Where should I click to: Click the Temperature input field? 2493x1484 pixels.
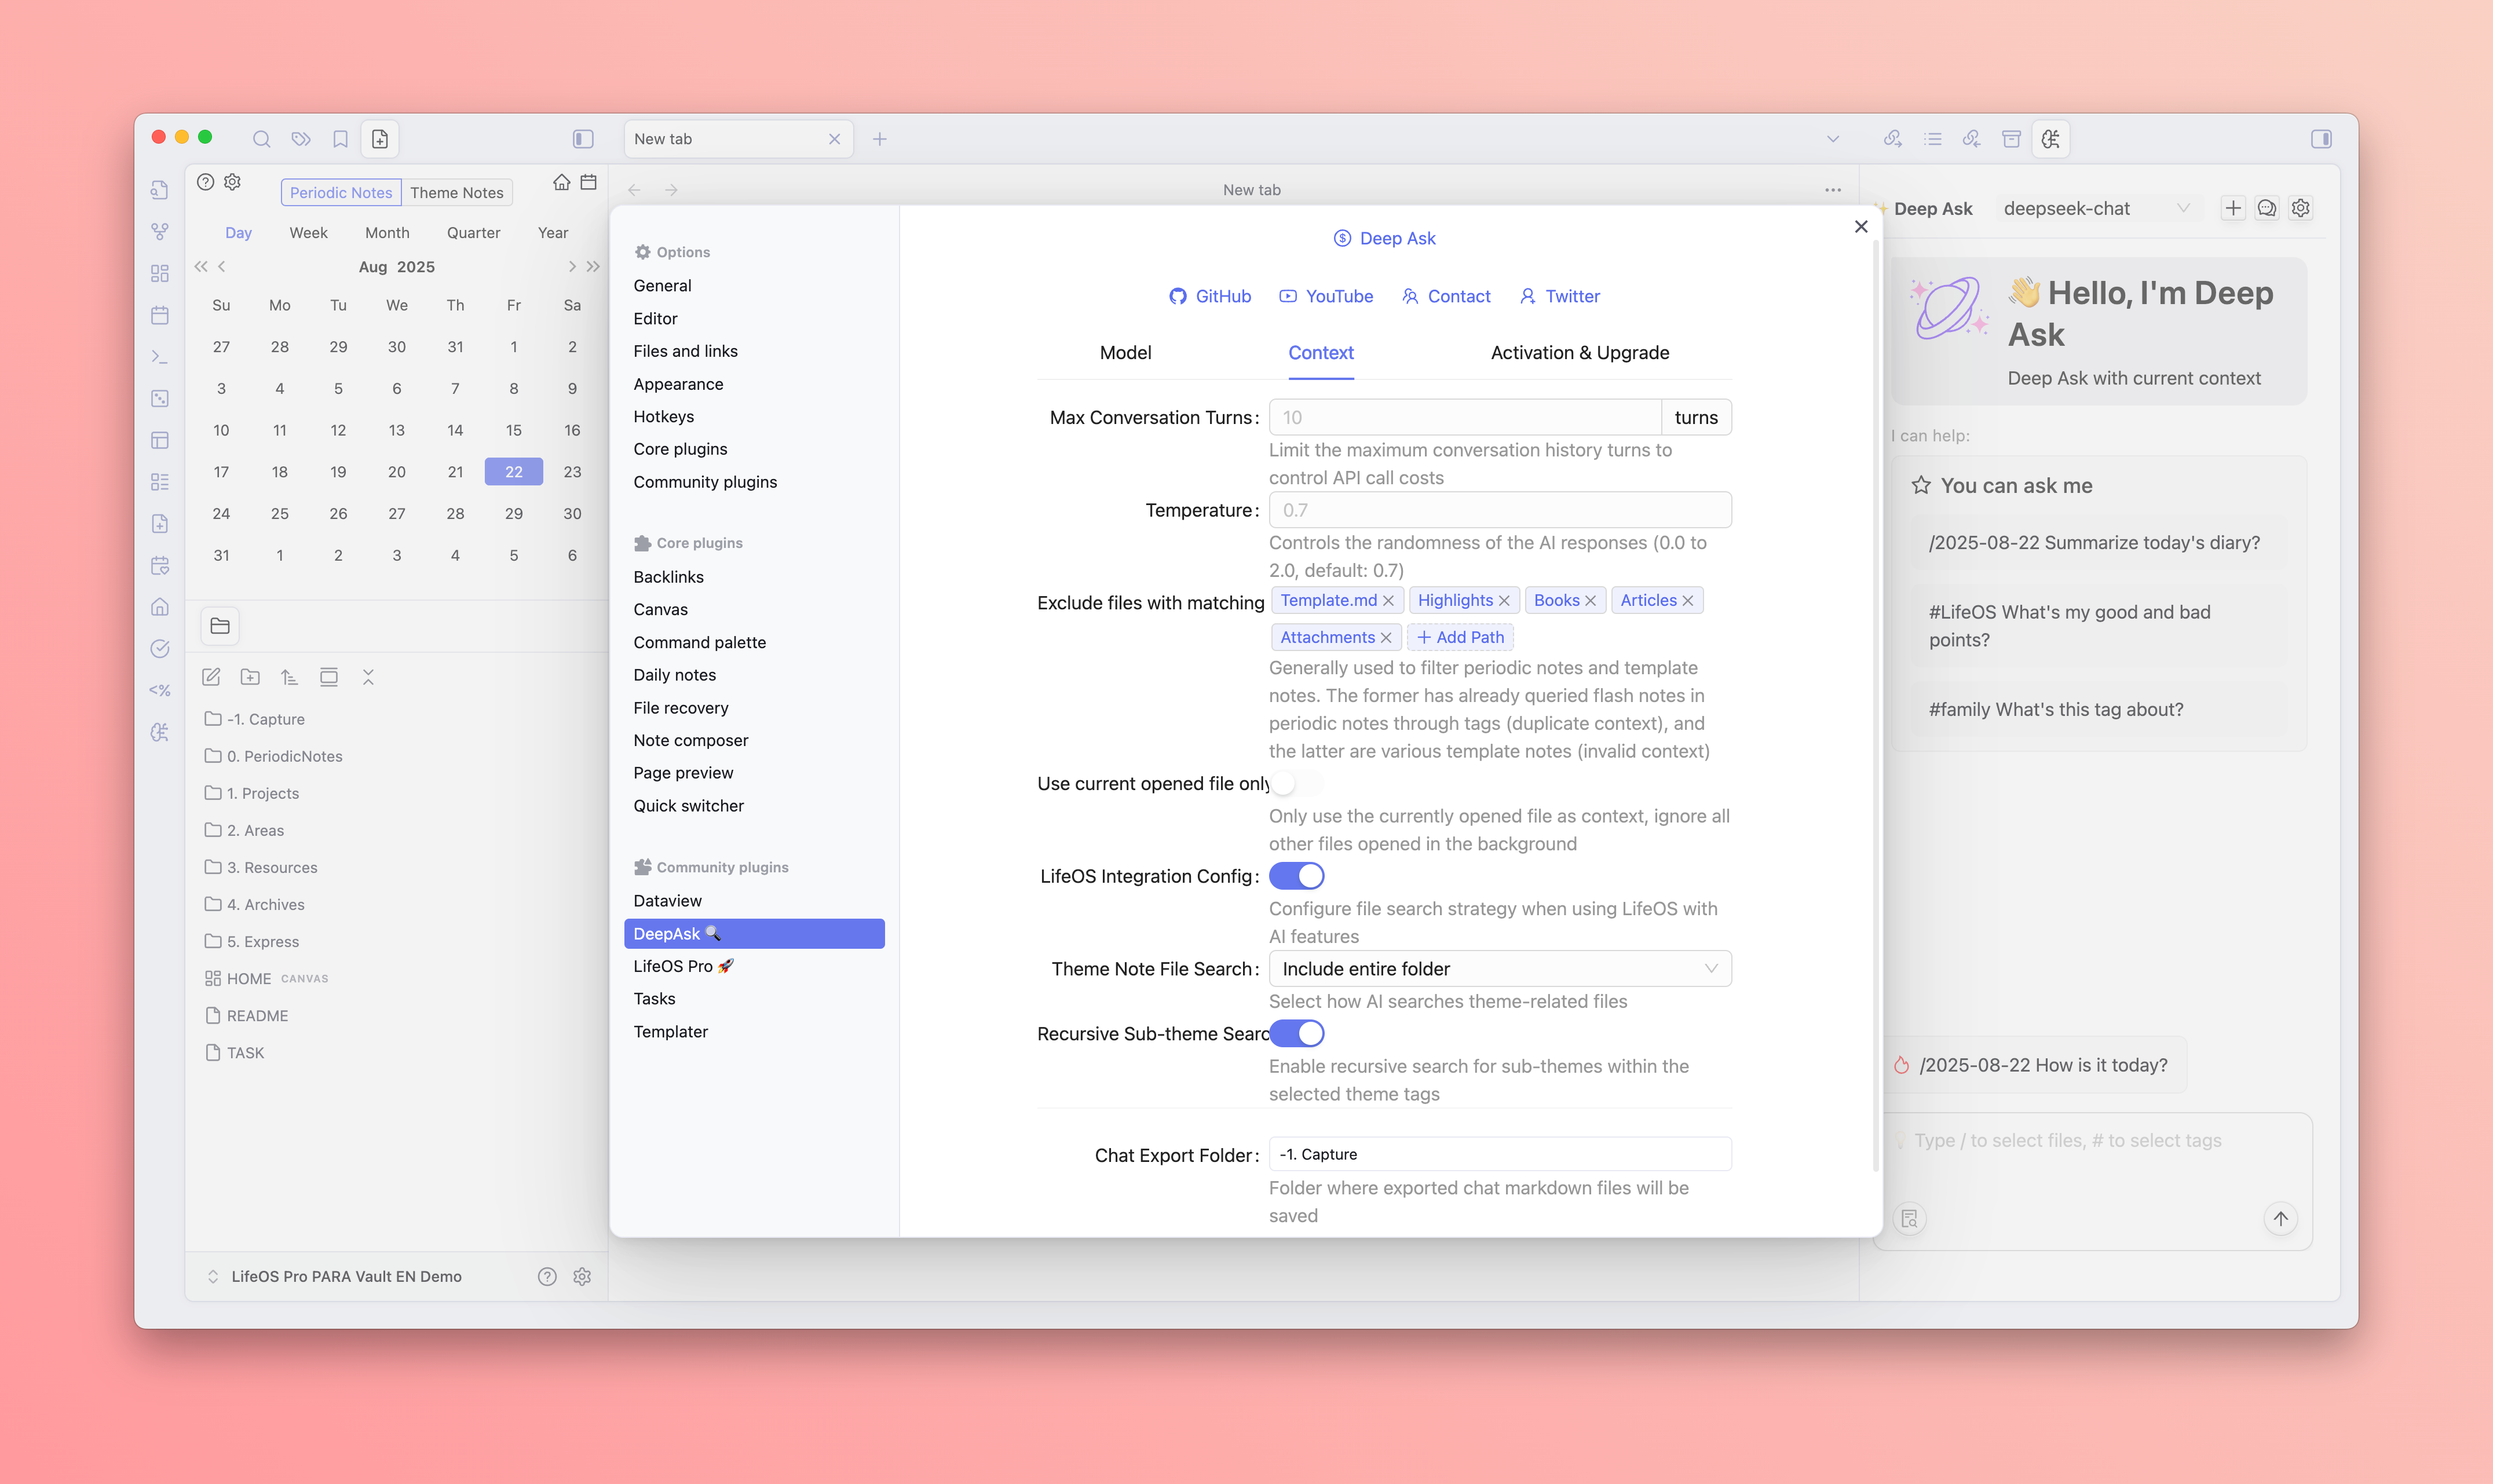point(1499,510)
